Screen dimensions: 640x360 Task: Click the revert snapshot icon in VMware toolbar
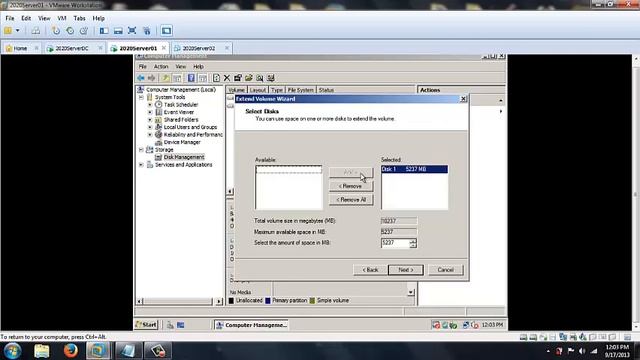(x=70, y=31)
